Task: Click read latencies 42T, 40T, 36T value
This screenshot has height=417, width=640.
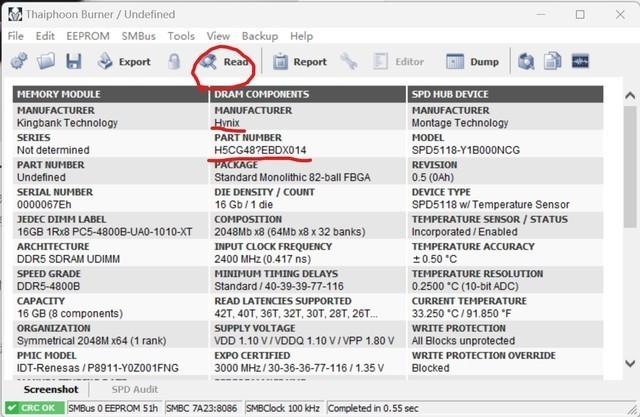Action: coord(296,314)
